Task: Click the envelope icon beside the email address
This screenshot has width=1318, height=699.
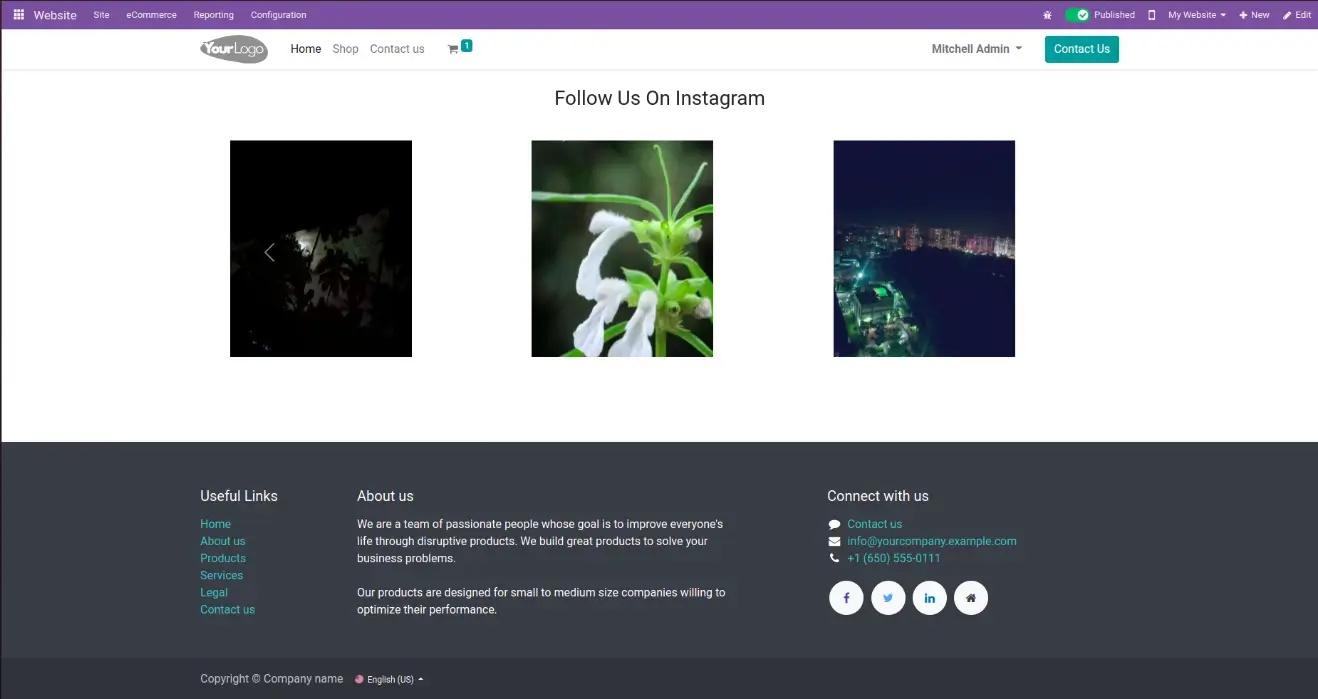Action: pos(835,541)
